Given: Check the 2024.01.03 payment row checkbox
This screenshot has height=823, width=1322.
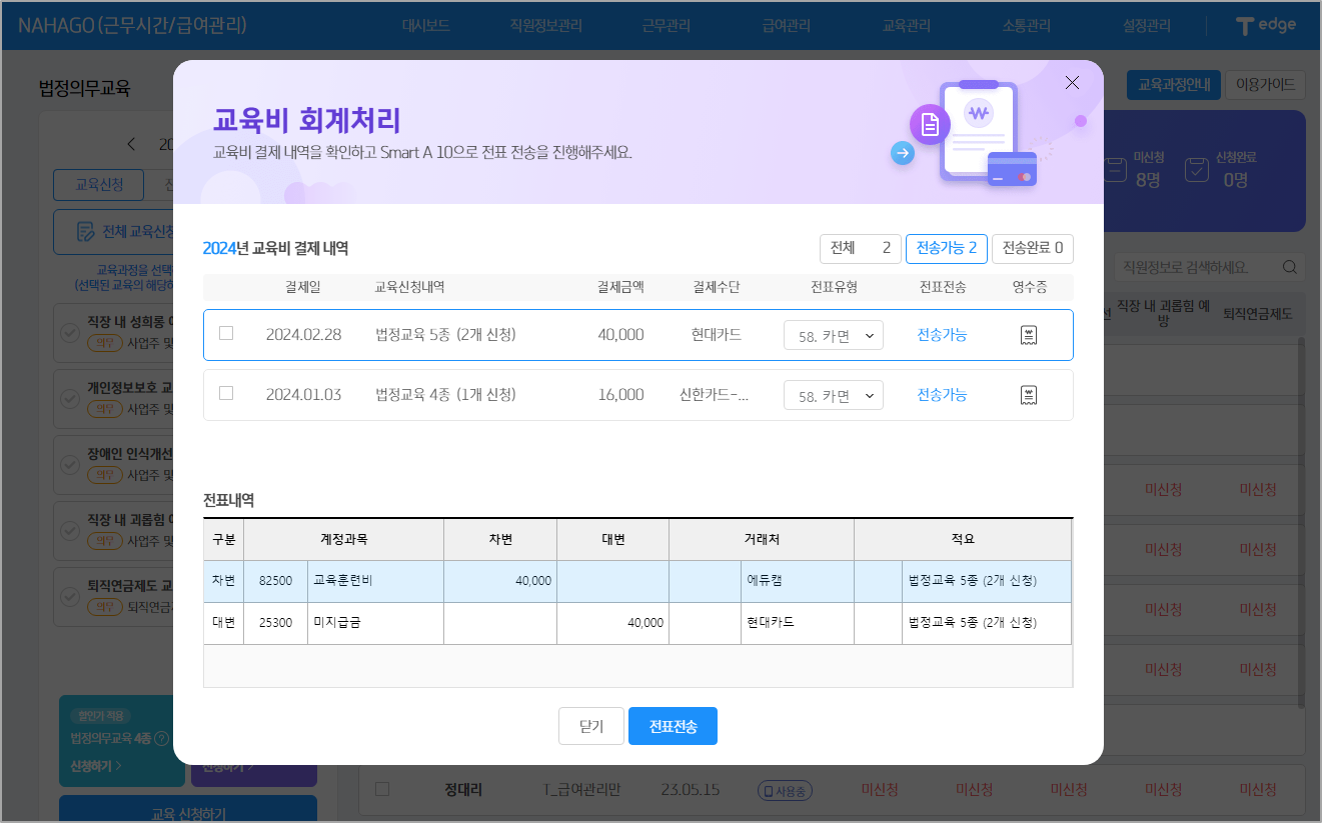Looking at the screenshot, I should (226, 393).
